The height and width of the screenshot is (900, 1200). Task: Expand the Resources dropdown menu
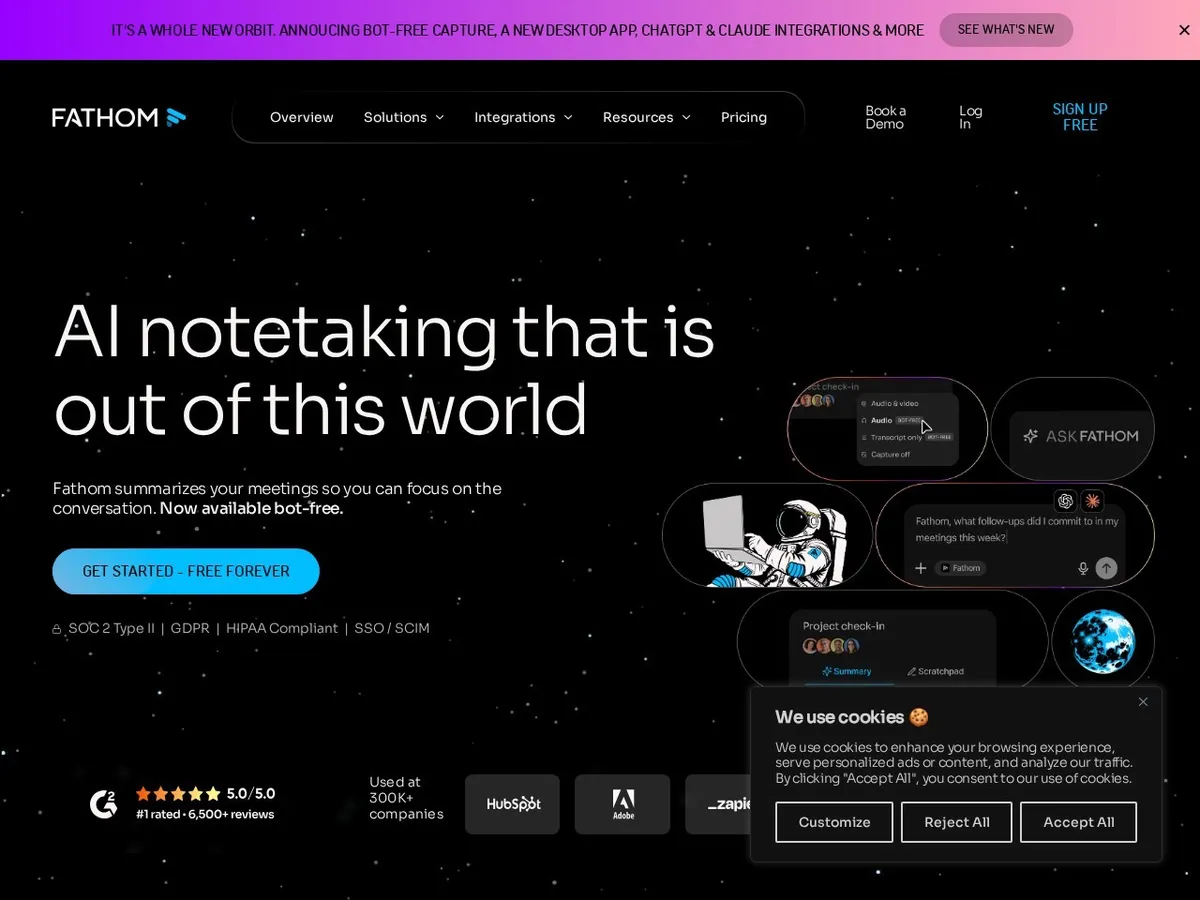coord(647,117)
